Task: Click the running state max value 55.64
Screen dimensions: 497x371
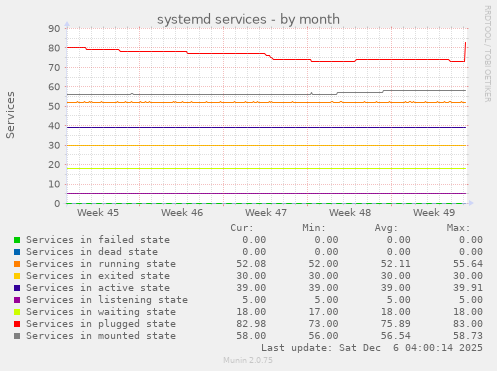Action: point(468,264)
